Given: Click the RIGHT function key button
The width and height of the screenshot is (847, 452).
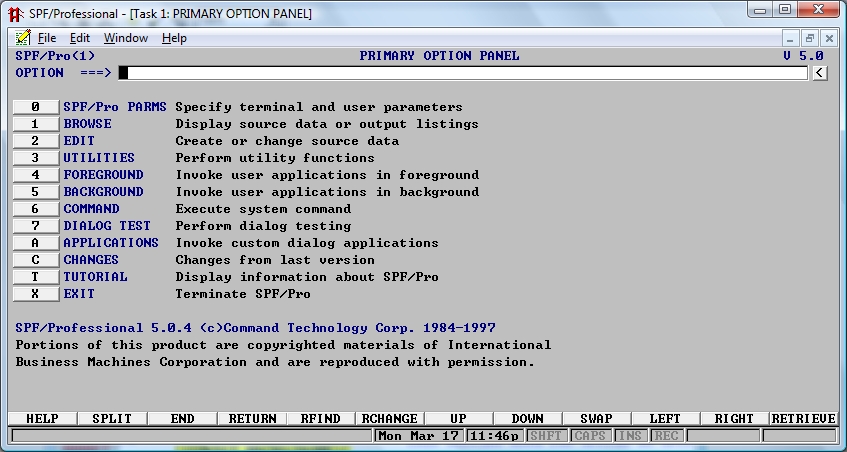Looking at the screenshot, I should (x=734, y=419).
